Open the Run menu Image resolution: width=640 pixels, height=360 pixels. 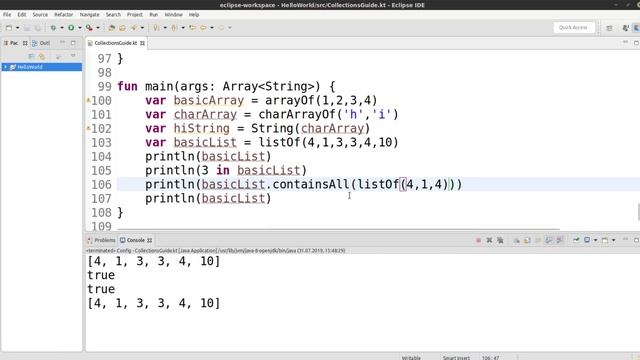click(x=153, y=14)
